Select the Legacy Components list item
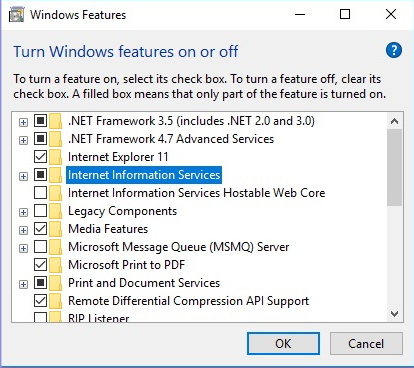Viewport: 414px width, 368px height. [x=122, y=211]
